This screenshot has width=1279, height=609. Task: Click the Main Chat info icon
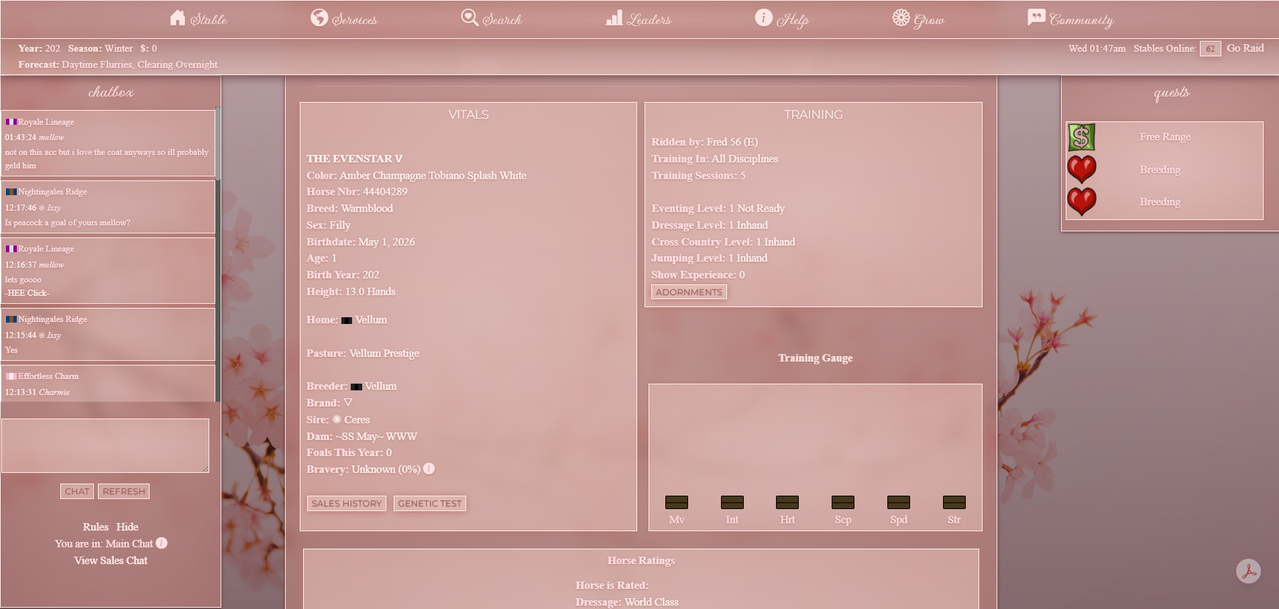tap(161, 543)
